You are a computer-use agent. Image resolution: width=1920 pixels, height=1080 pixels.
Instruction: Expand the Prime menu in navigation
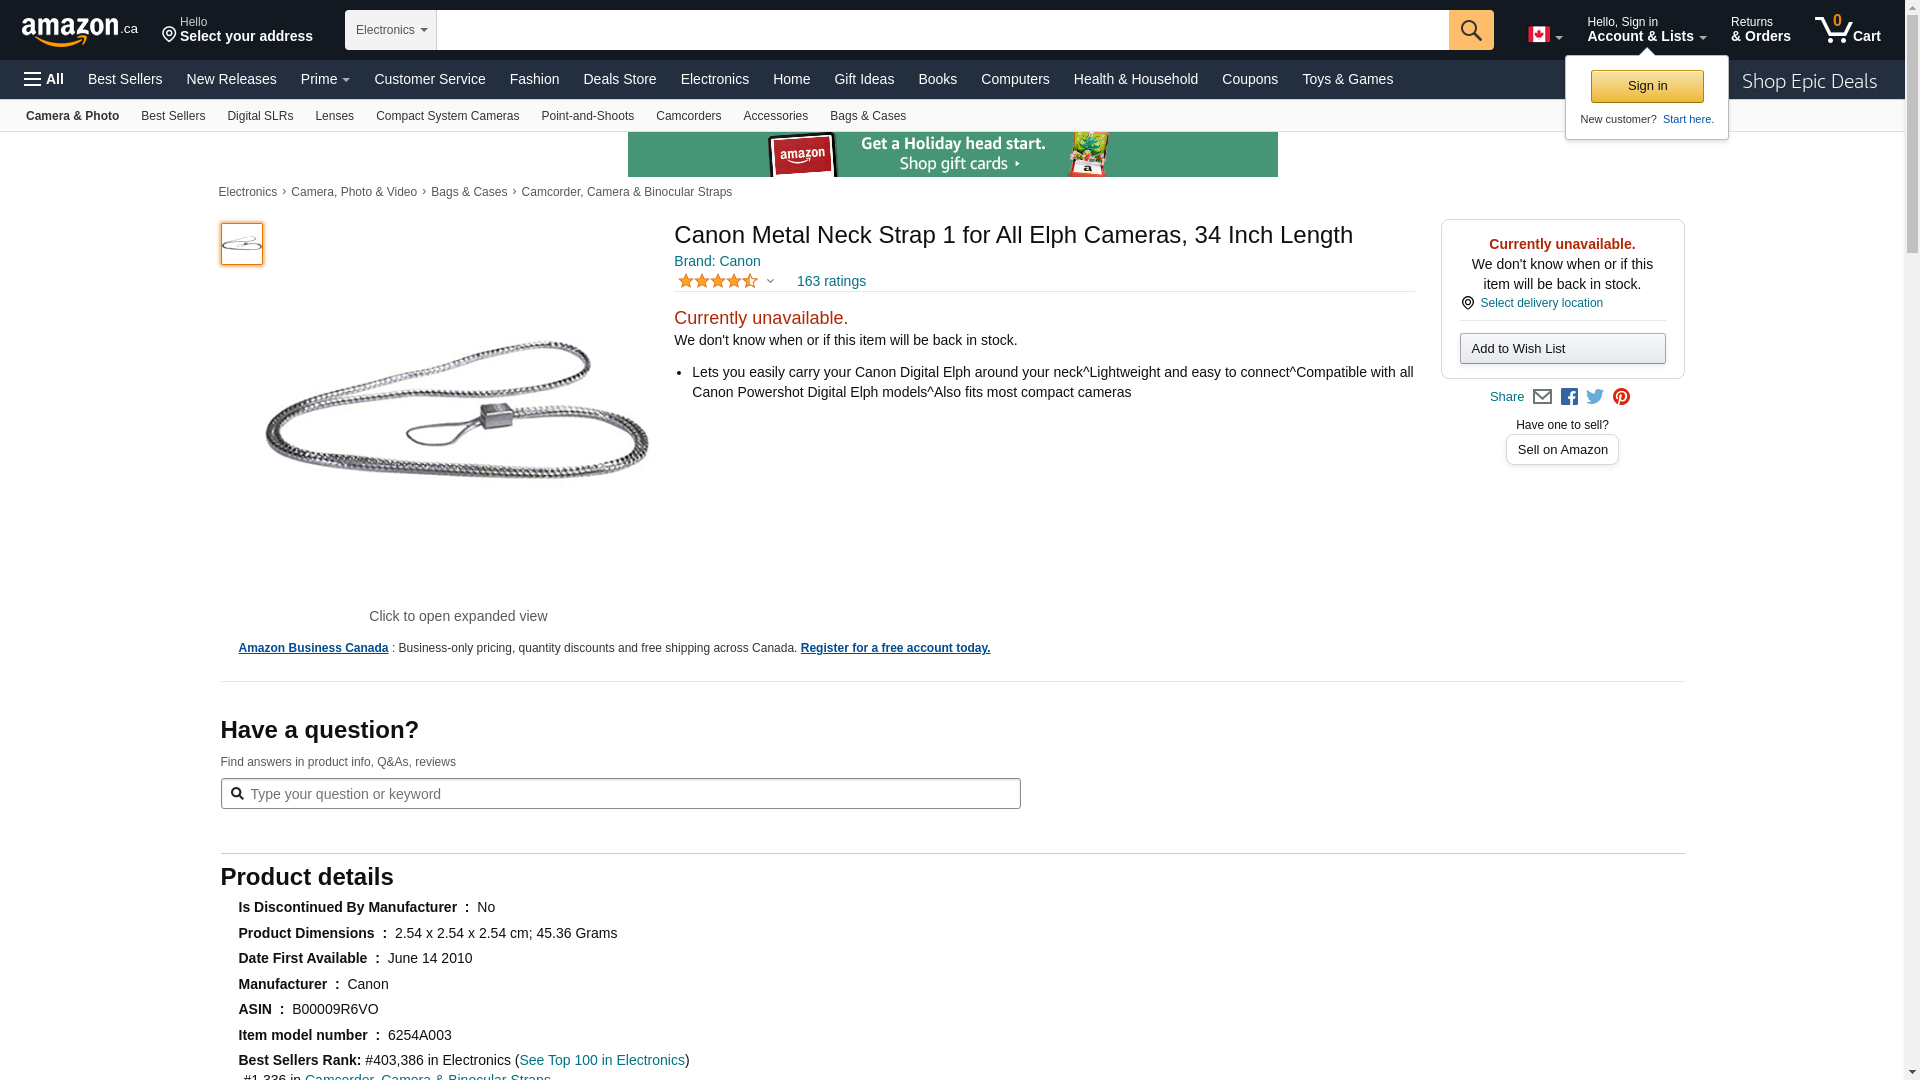pos(325,79)
